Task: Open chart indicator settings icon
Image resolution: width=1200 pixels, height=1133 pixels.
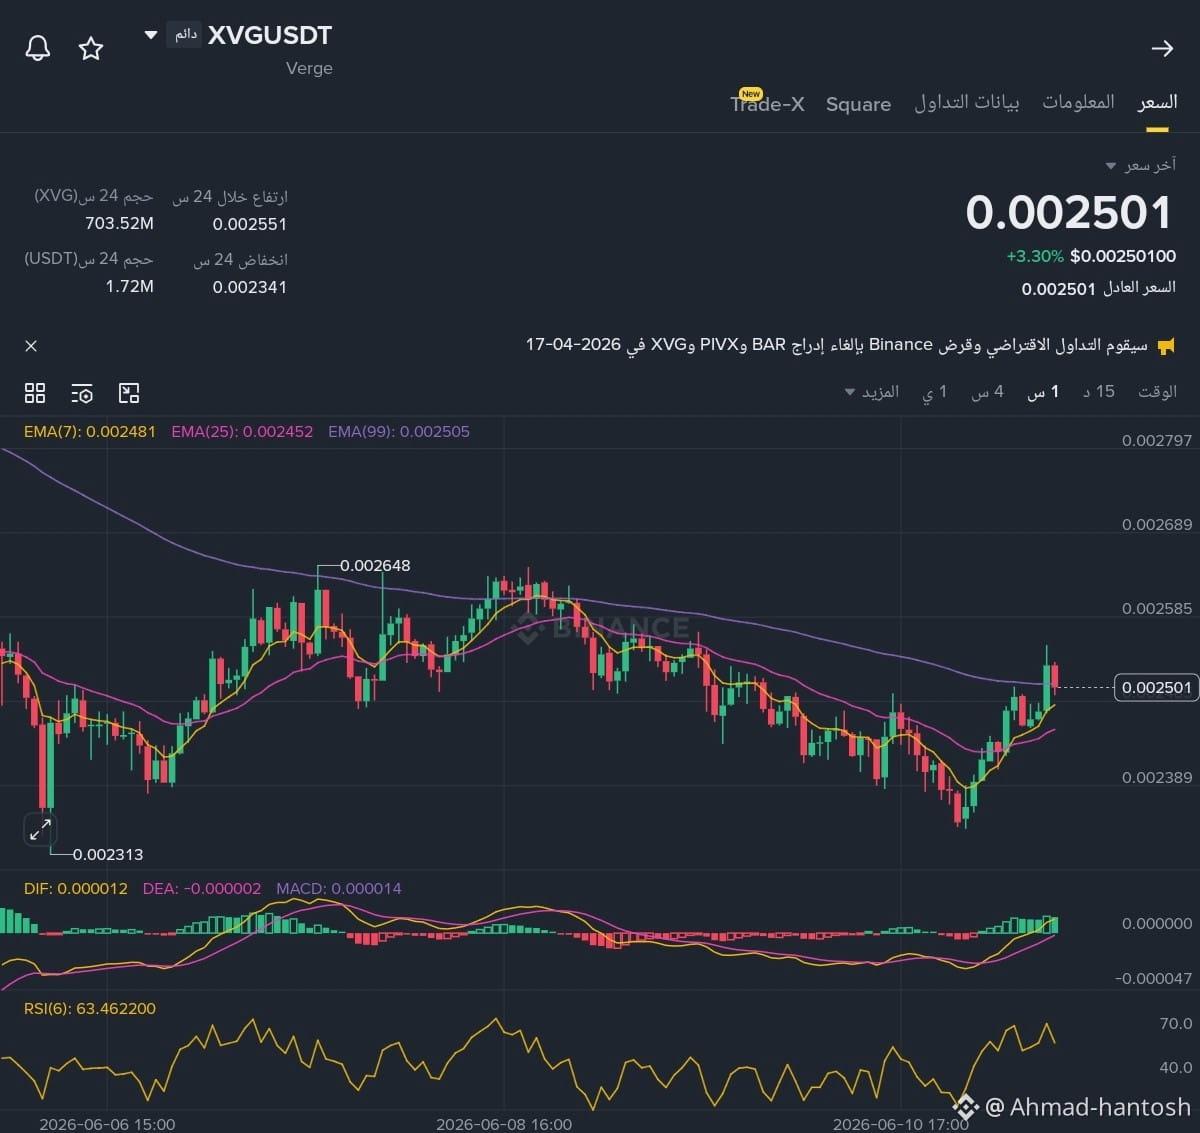Action: (x=82, y=393)
